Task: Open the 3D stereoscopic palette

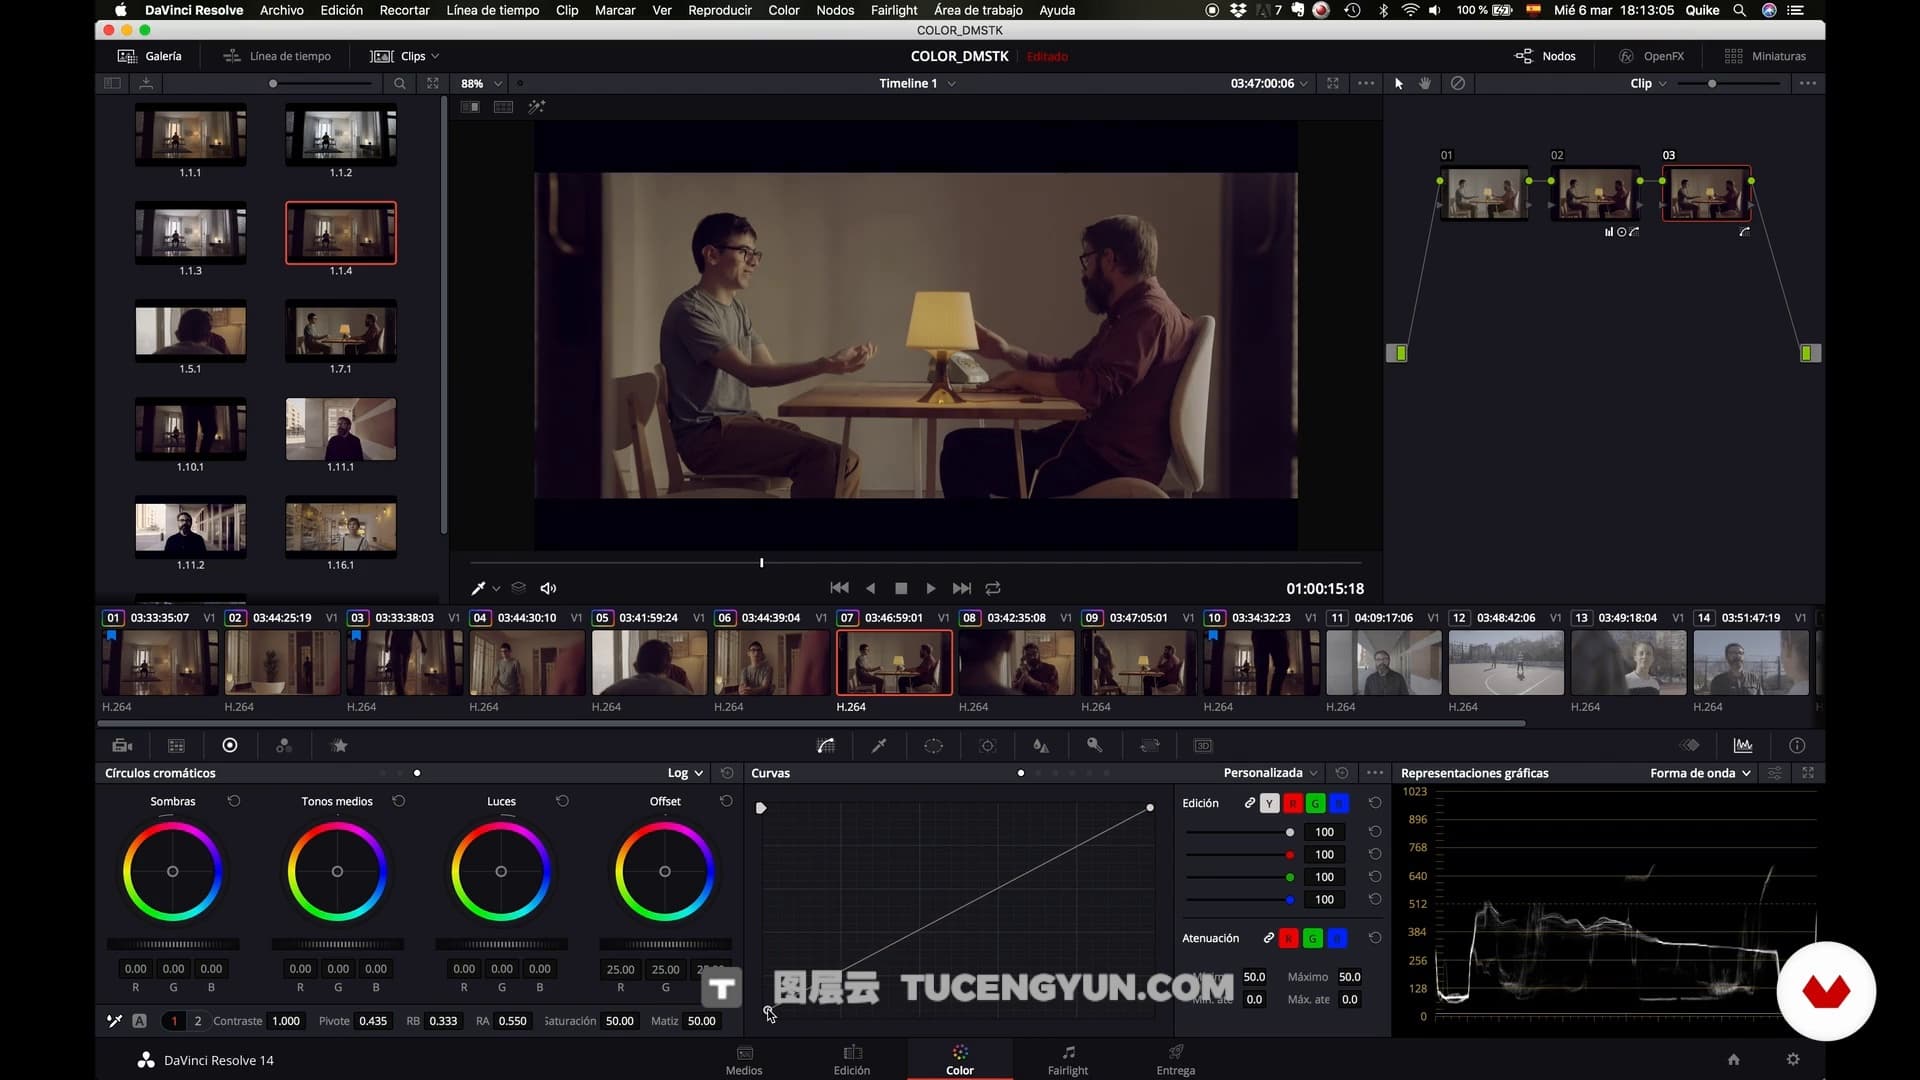Action: tap(1203, 745)
